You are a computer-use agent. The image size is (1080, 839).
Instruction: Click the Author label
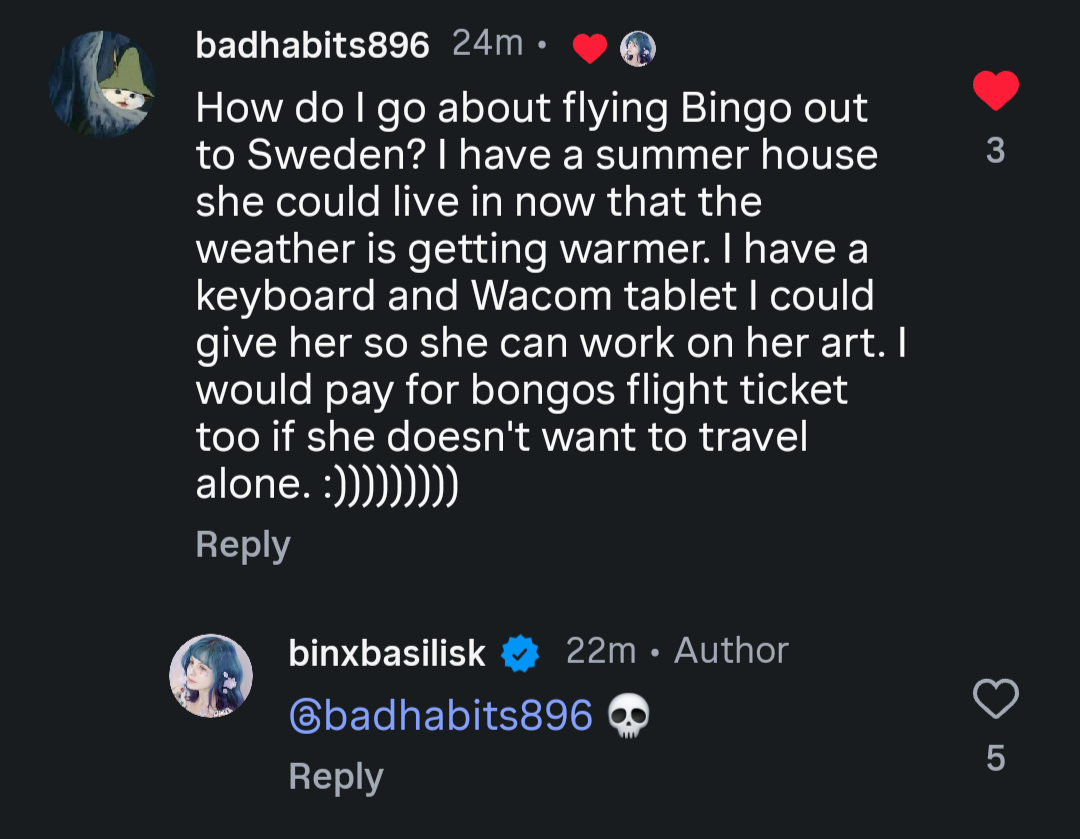coord(731,651)
